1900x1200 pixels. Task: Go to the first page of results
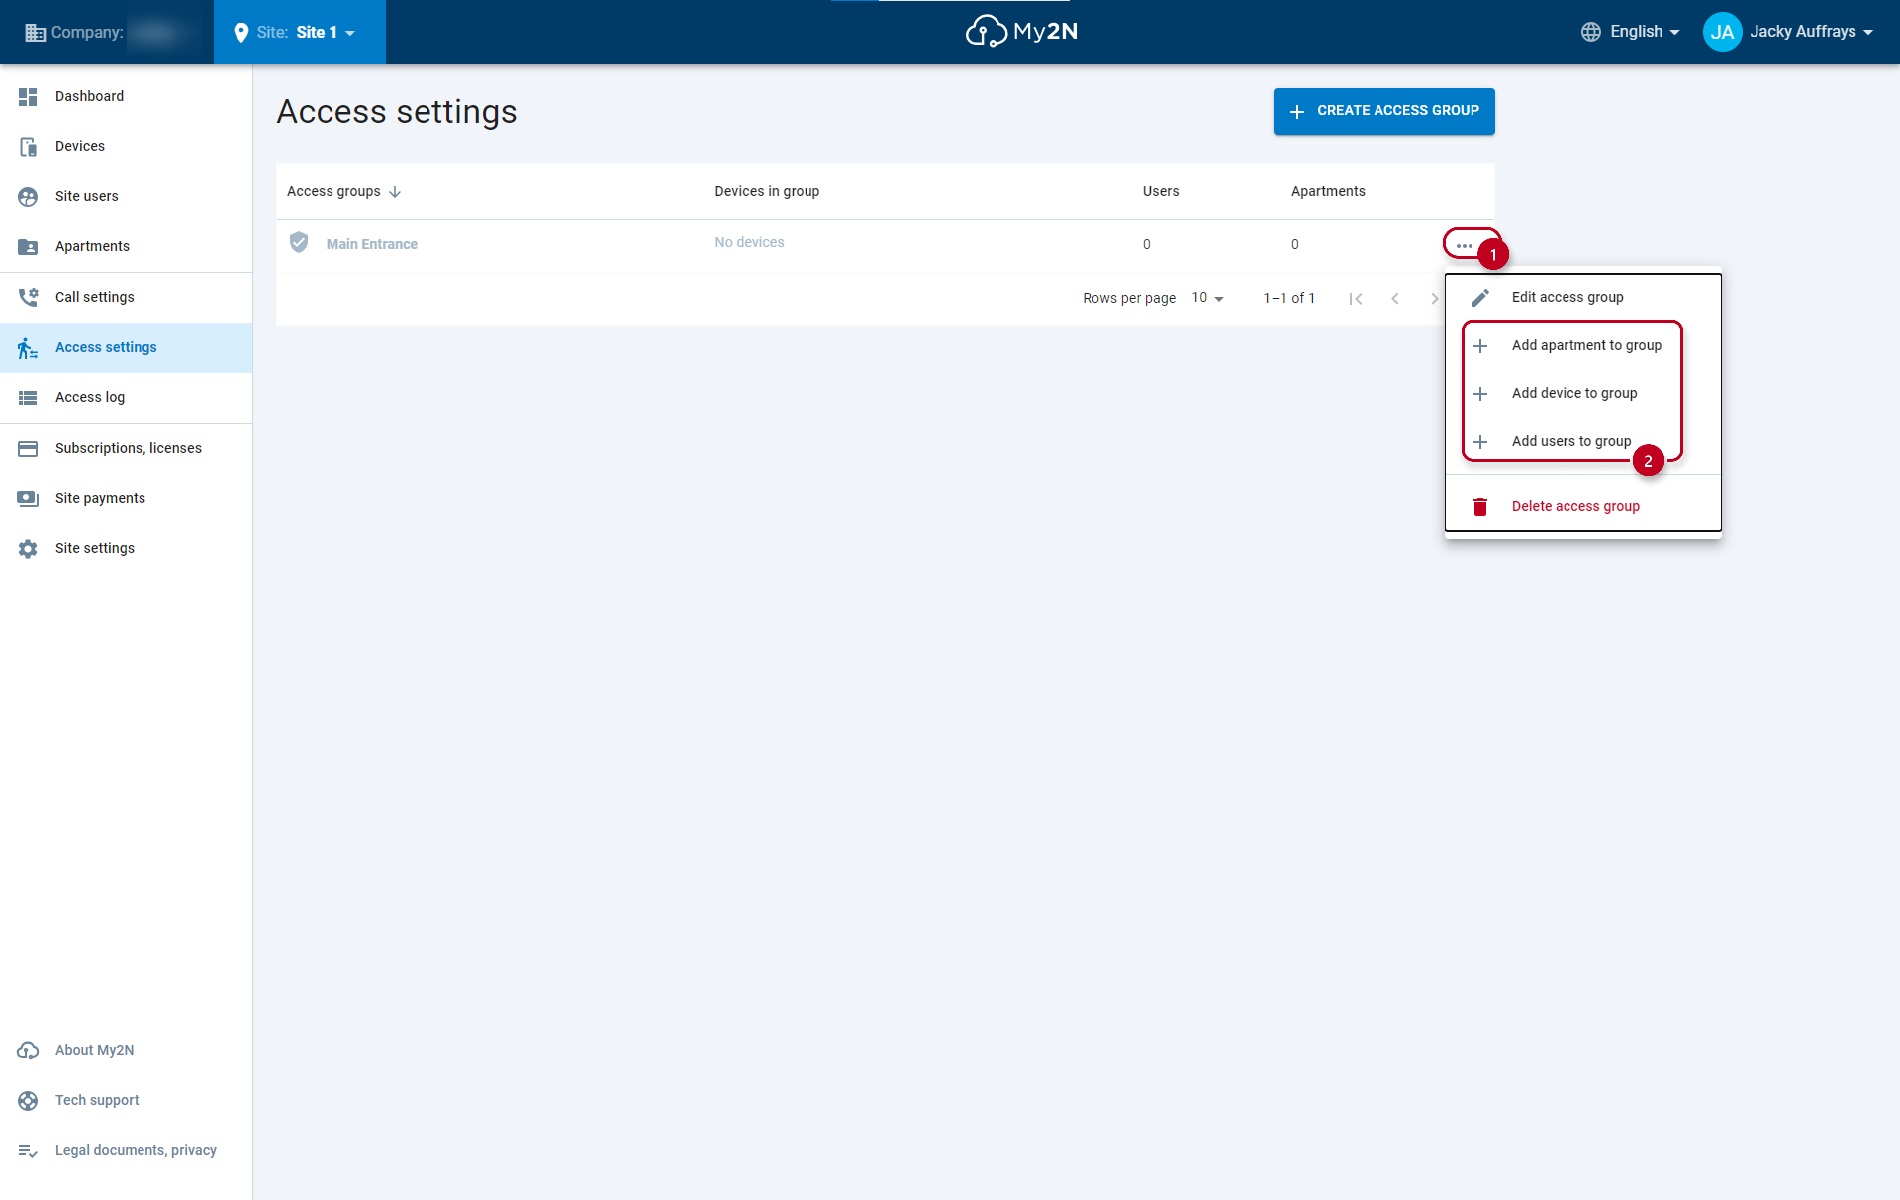[x=1356, y=299]
